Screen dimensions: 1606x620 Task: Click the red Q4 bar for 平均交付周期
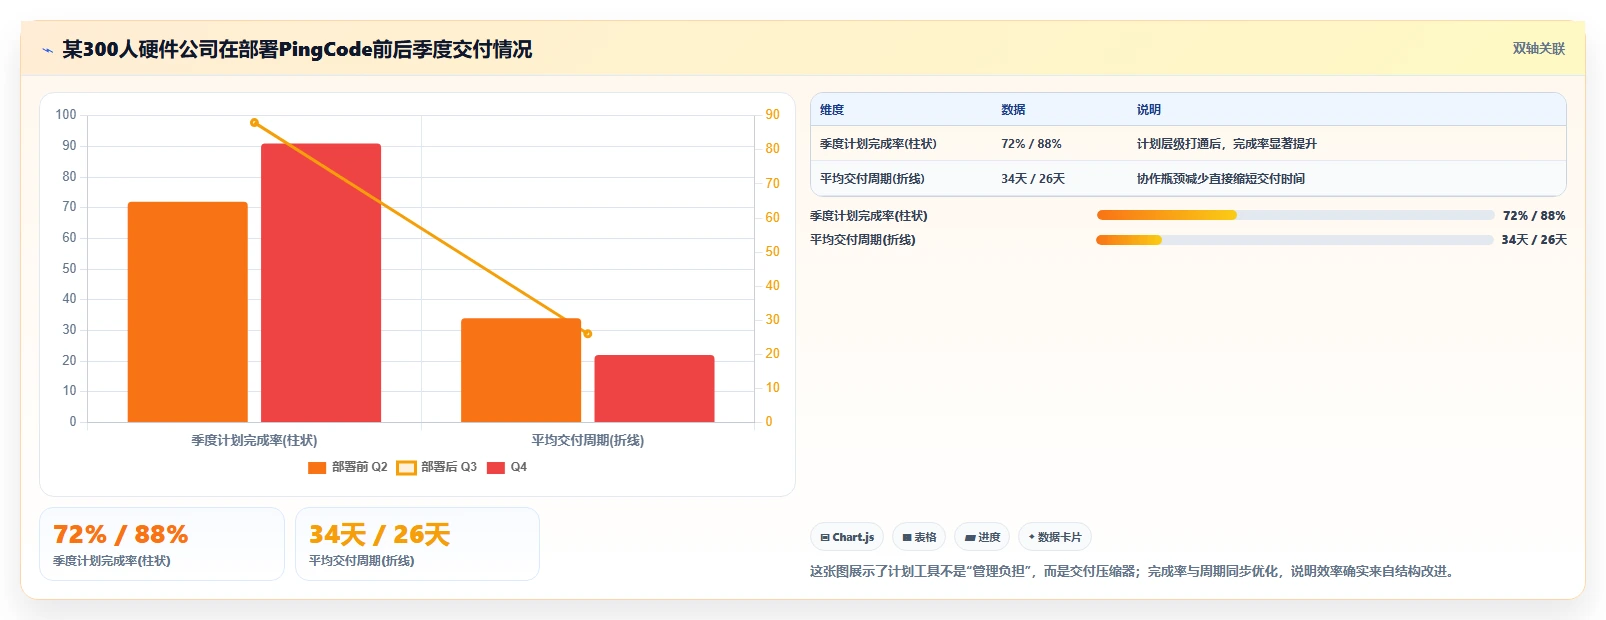pyautogui.click(x=655, y=388)
